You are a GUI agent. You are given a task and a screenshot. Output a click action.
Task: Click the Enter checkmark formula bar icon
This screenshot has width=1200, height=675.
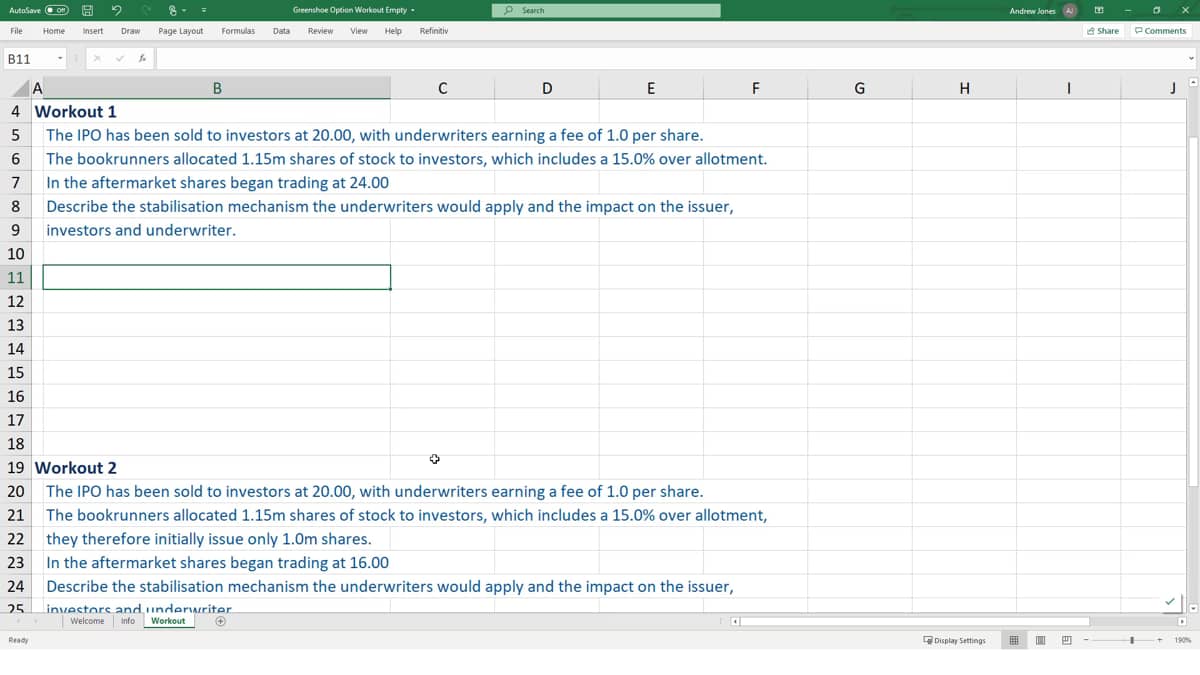click(x=119, y=59)
